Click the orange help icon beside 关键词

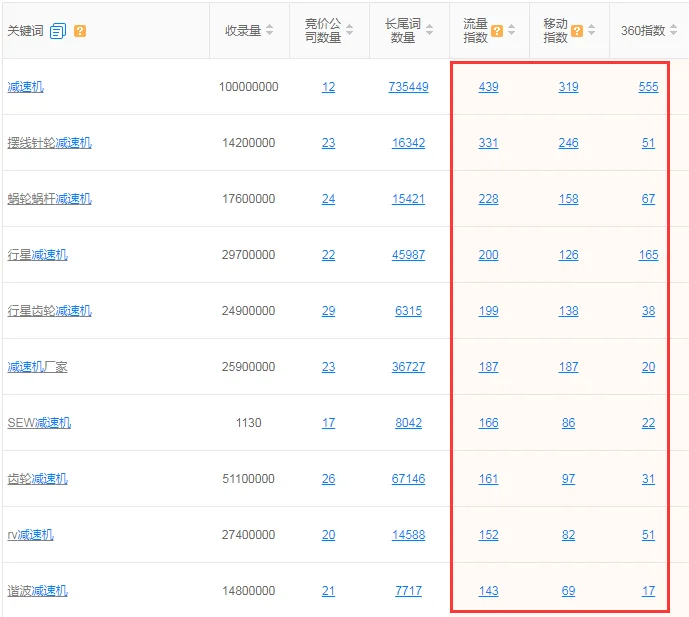click(x=80, y=31)
